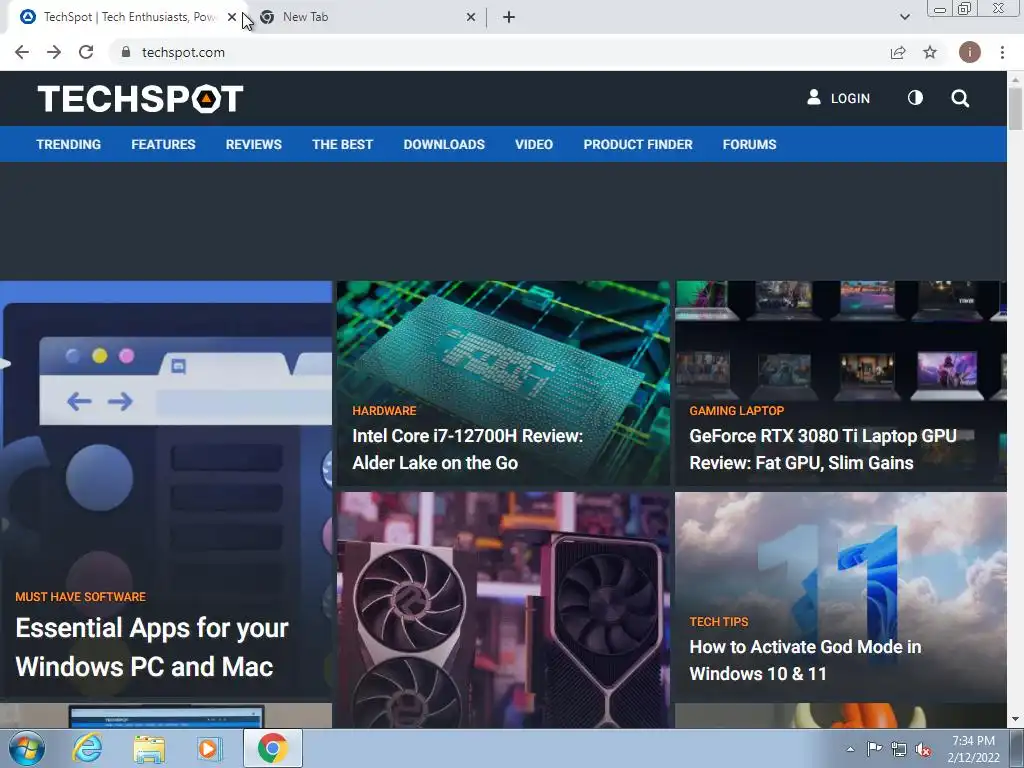Go to the VIDEO section
This screenshot has height=768, width=1024.
click(534, 144)
